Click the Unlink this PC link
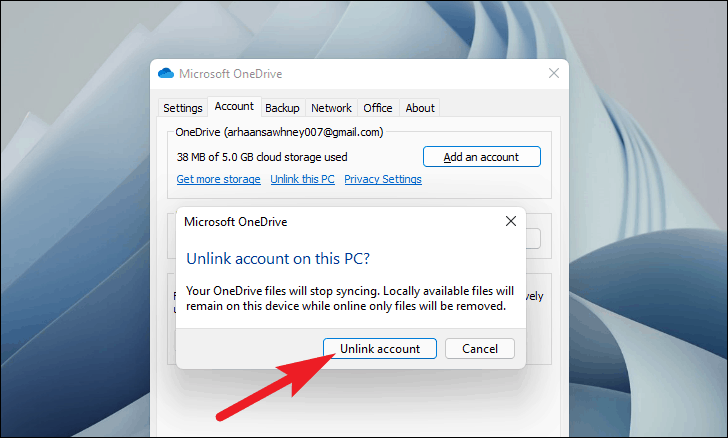Viewport: 728px width, 438px height. [302, 179]
